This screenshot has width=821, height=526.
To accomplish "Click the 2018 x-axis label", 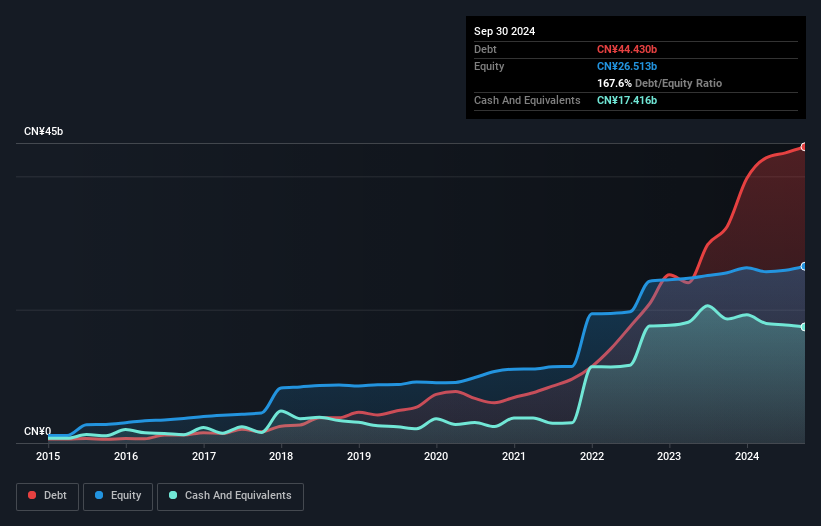I will [281, 456].
